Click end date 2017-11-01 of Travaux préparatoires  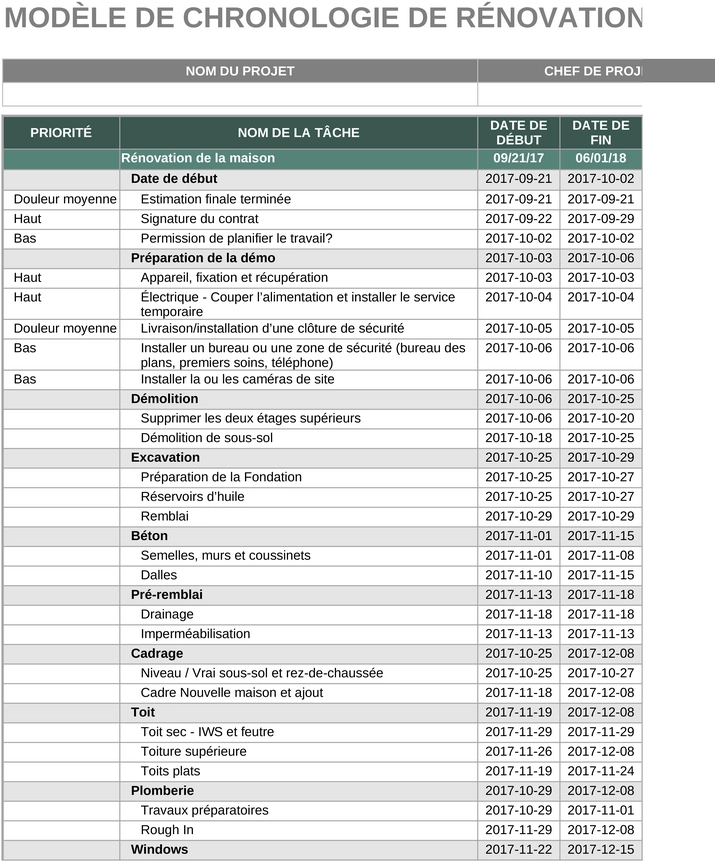pos(601,810)
